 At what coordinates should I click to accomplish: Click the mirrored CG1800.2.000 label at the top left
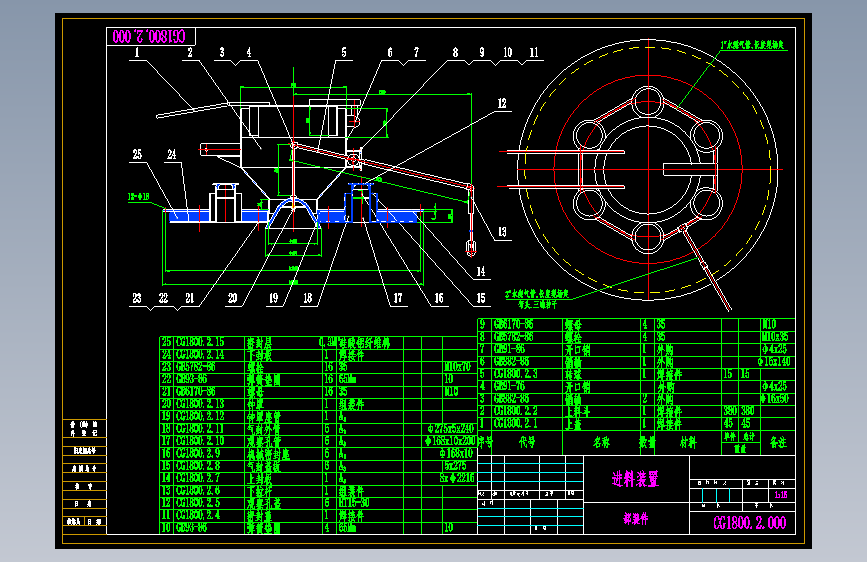149,37
